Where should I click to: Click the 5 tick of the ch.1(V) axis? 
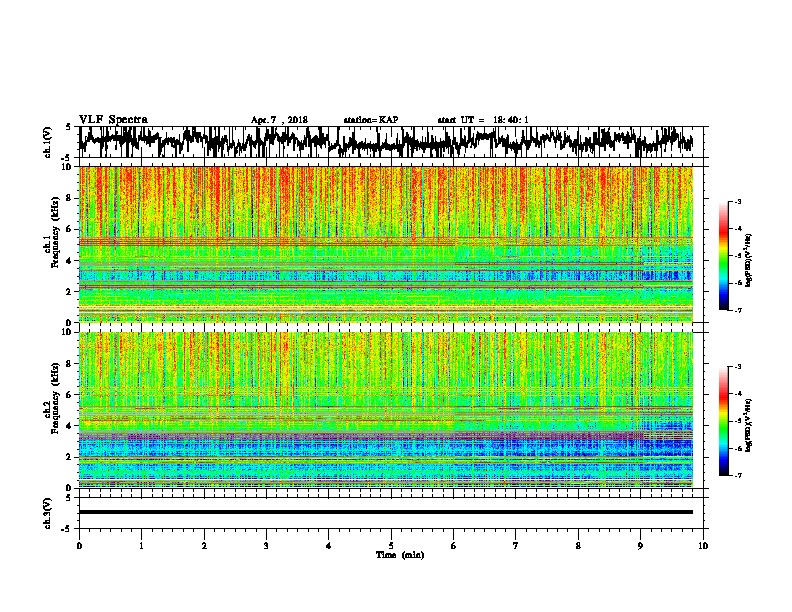(x=68, y=127)
